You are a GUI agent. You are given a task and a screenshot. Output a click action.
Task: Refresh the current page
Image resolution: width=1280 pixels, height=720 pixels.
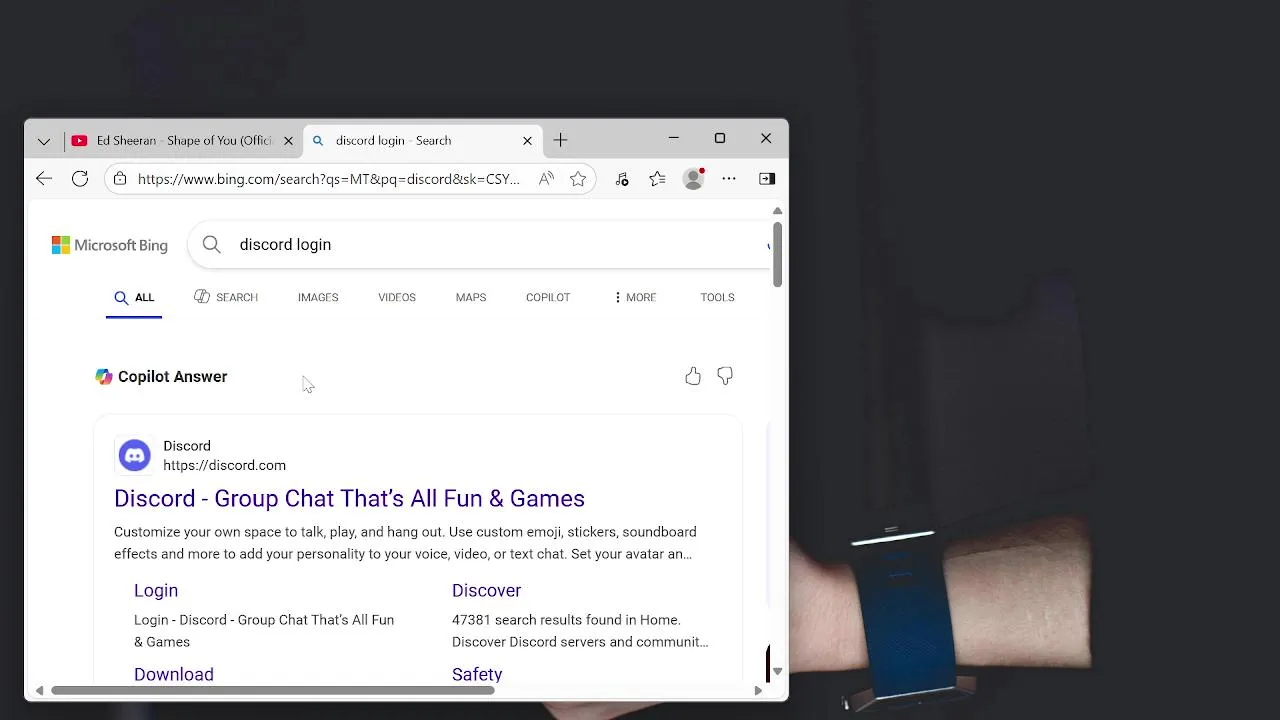click(x=80, y=179)
